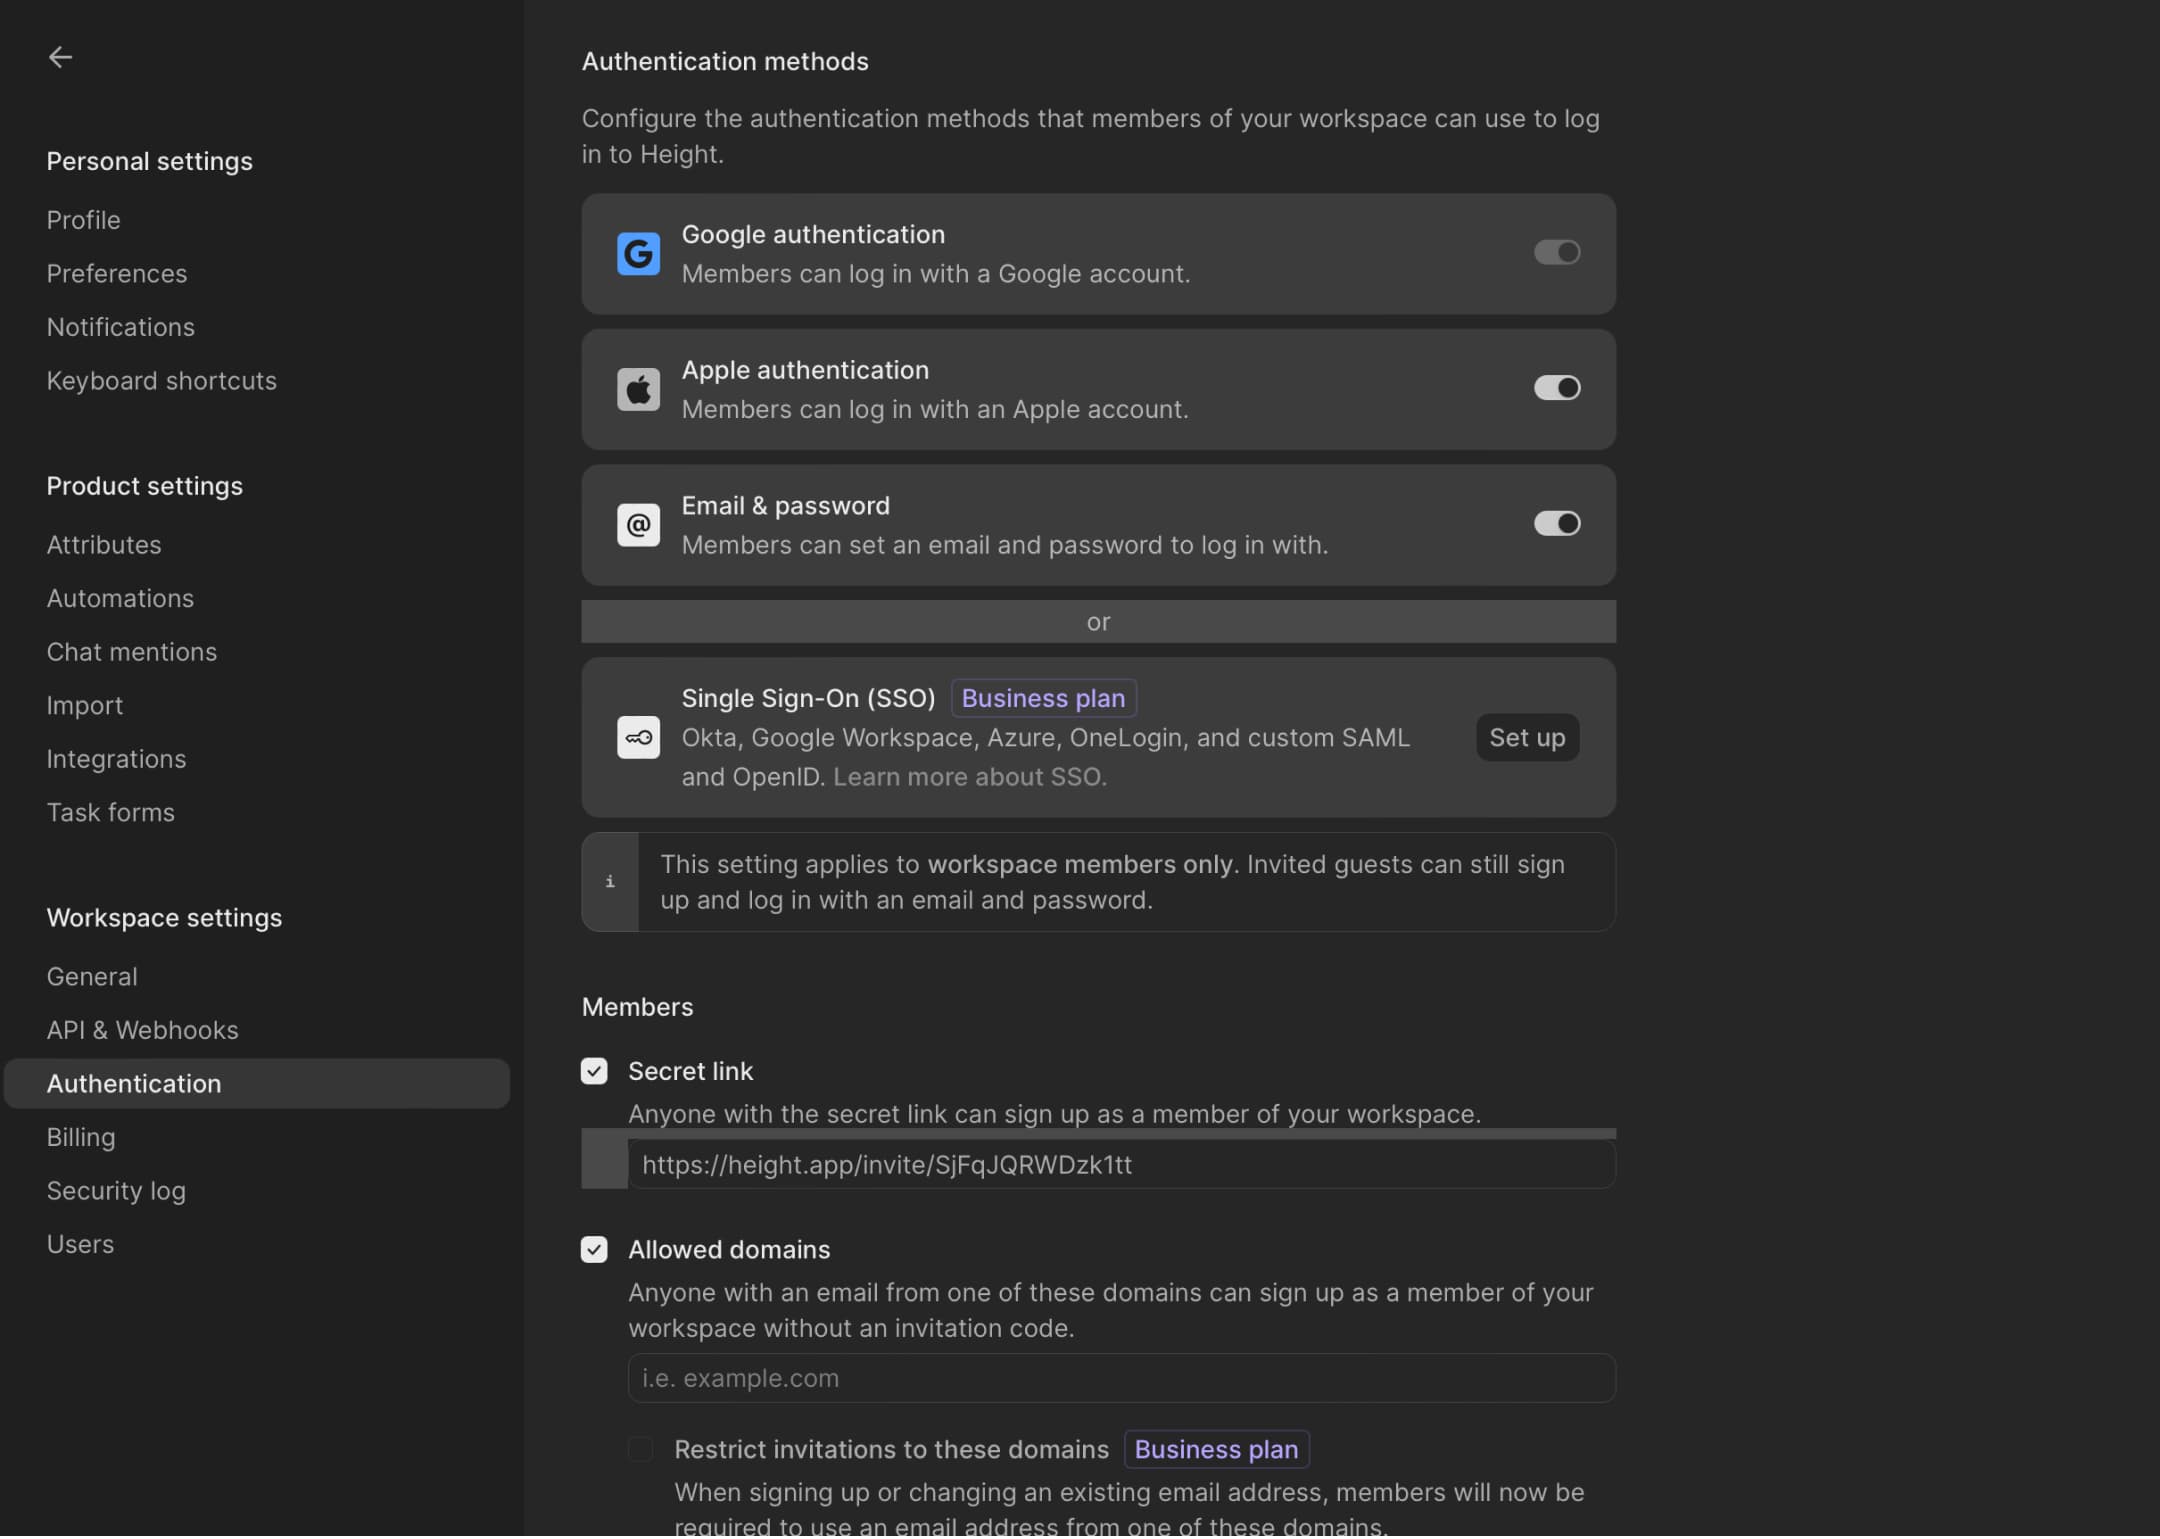Viewport: 2160px width, 1539px height.
Task: Toggle Email & password switch
Action: pos(1557,524)
